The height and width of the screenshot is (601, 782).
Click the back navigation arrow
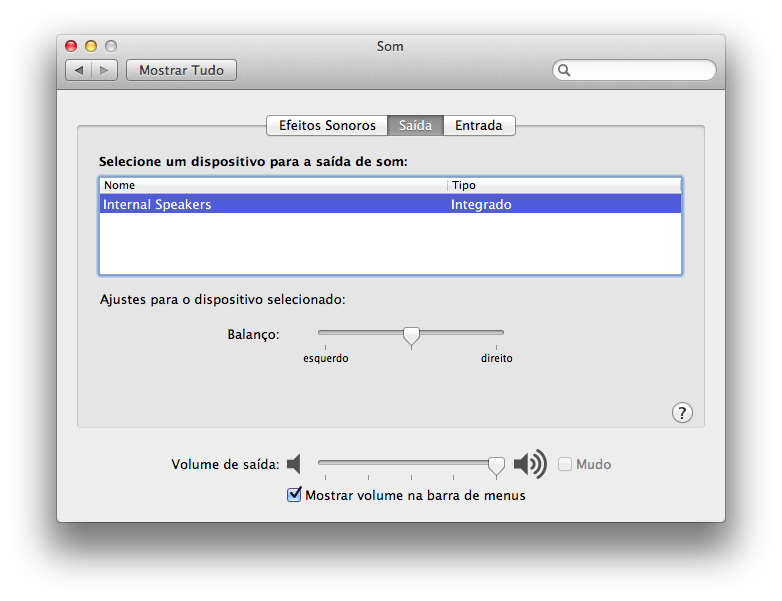tap(79, 70)
